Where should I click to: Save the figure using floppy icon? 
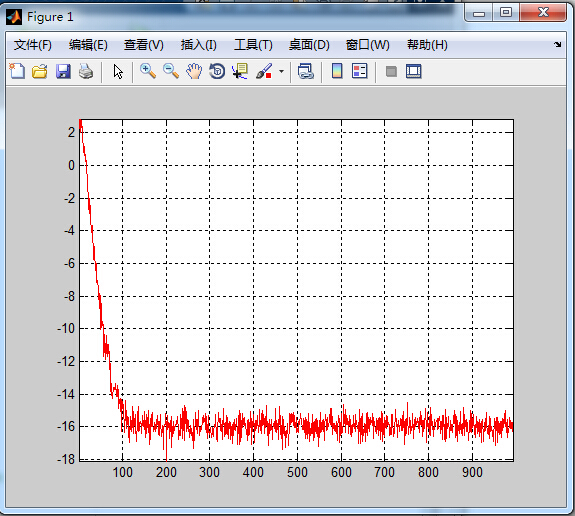63,71
